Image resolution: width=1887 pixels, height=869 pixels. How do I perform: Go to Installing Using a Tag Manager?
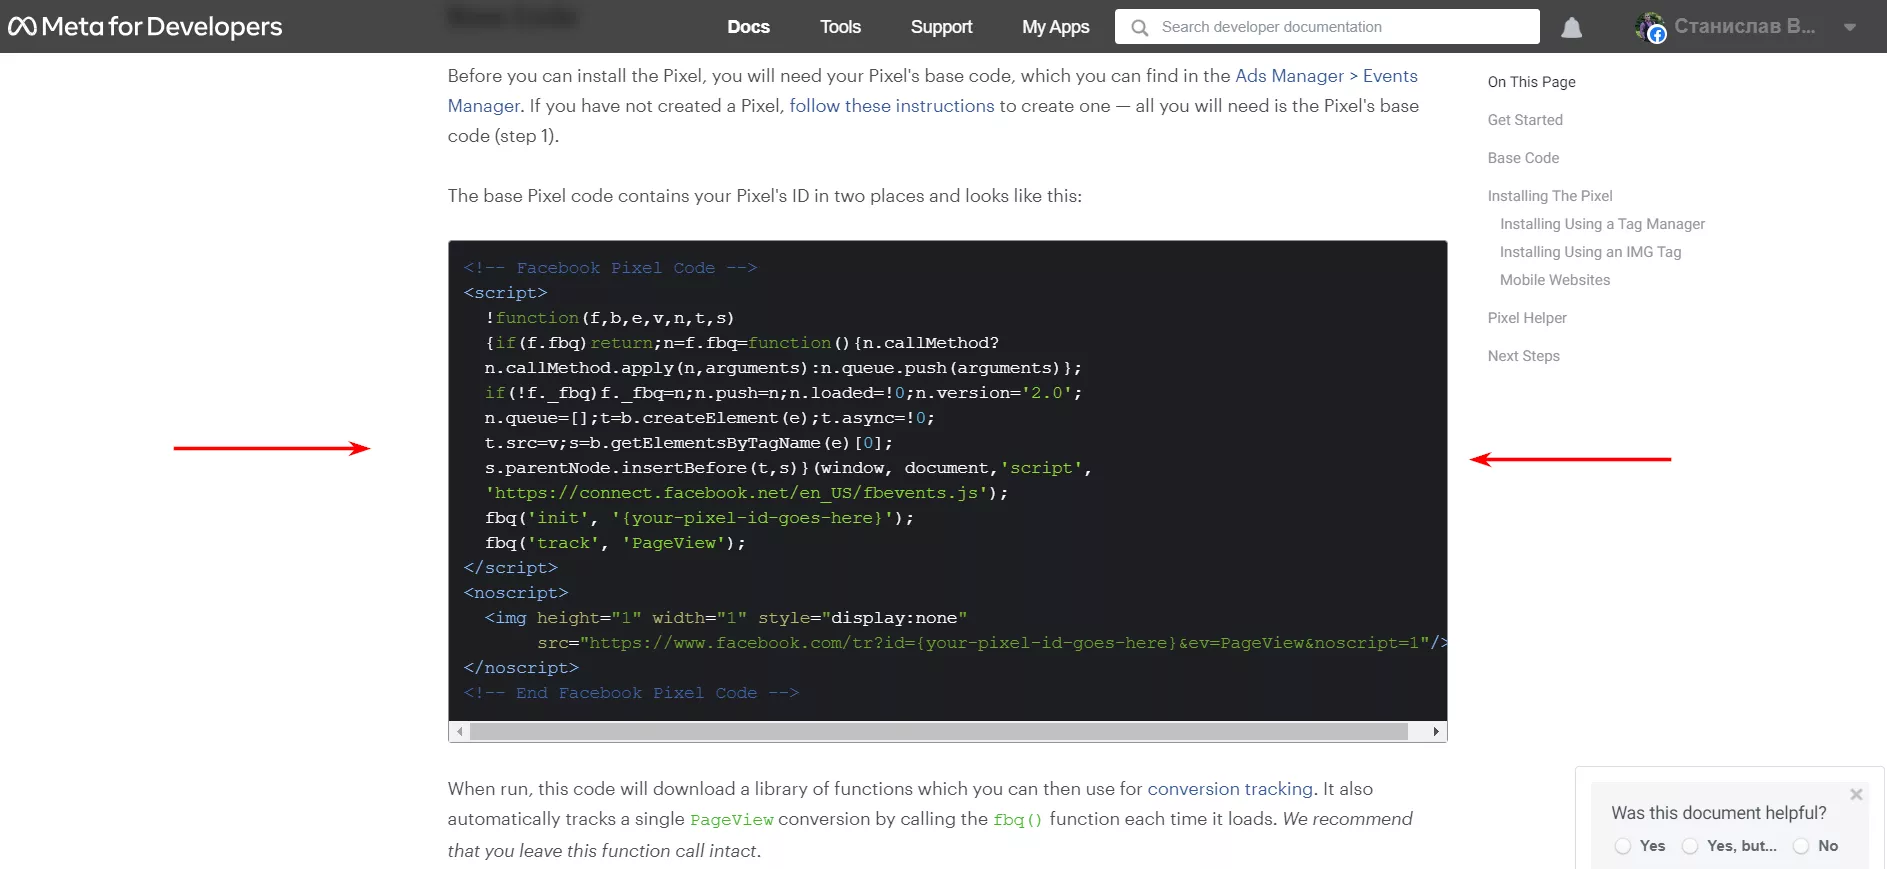pos(1602,224)
